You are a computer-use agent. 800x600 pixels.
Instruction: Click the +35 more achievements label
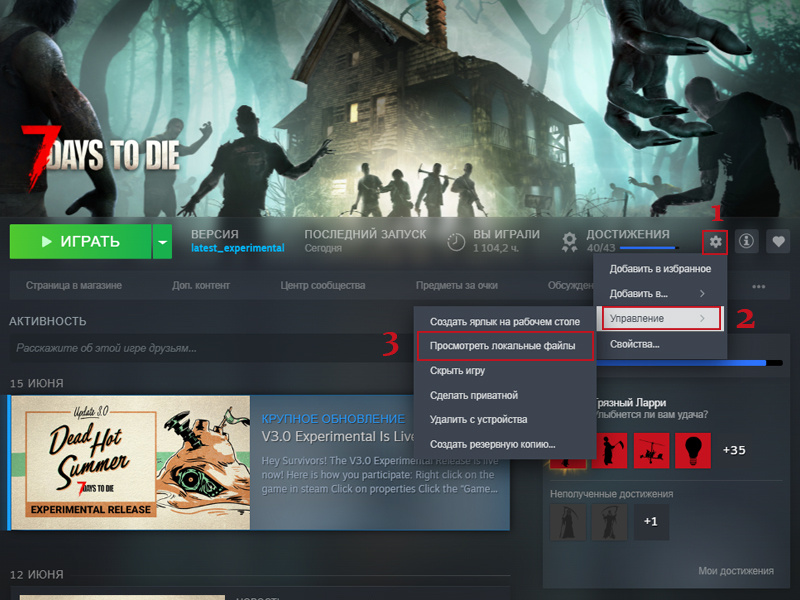[734, 451]
